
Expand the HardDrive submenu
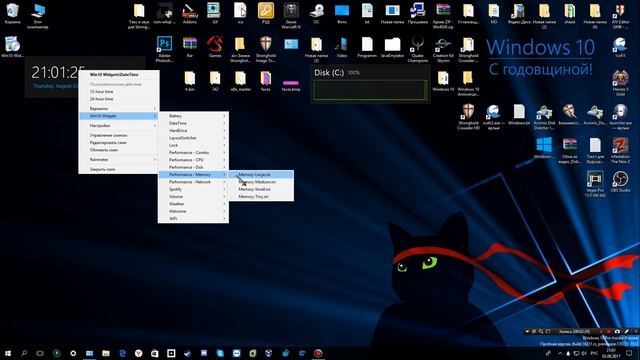[x=193, y=131]
